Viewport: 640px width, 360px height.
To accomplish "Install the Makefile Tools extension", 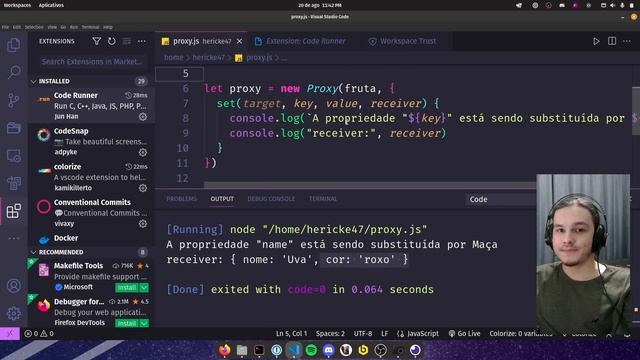I will (x=127, y=288).
